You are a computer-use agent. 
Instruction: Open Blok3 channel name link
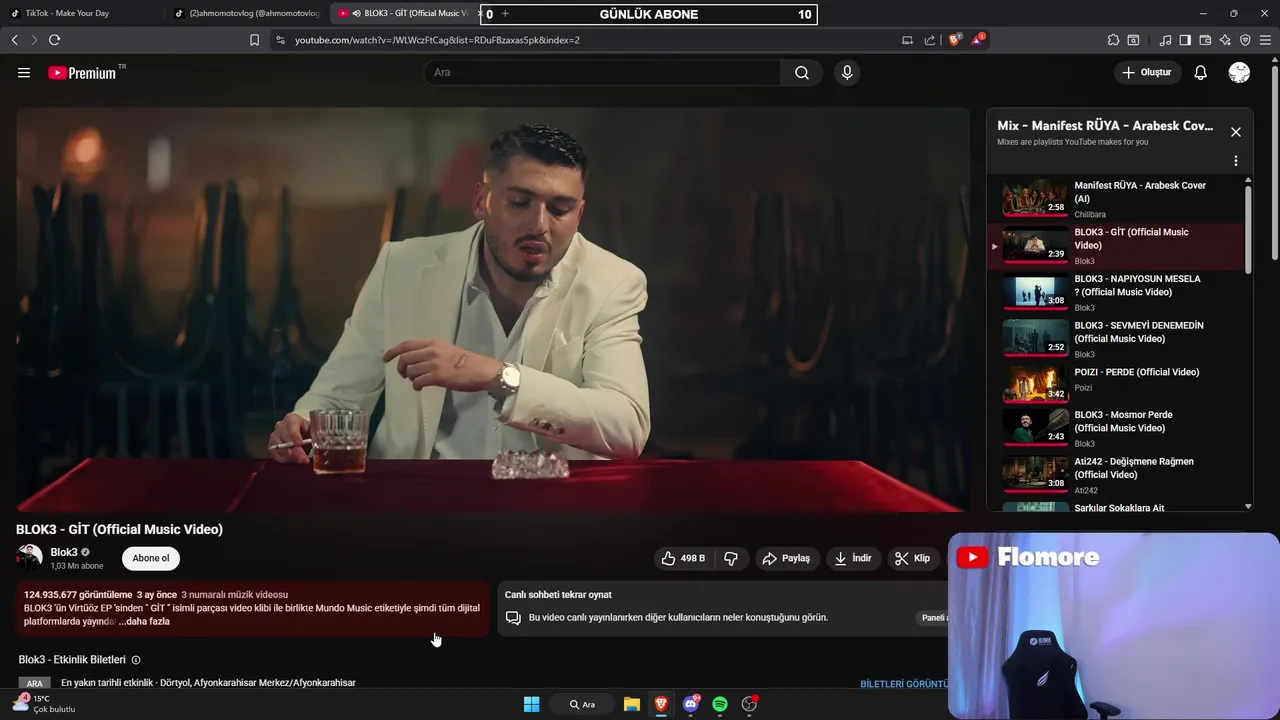coord(64,552)
